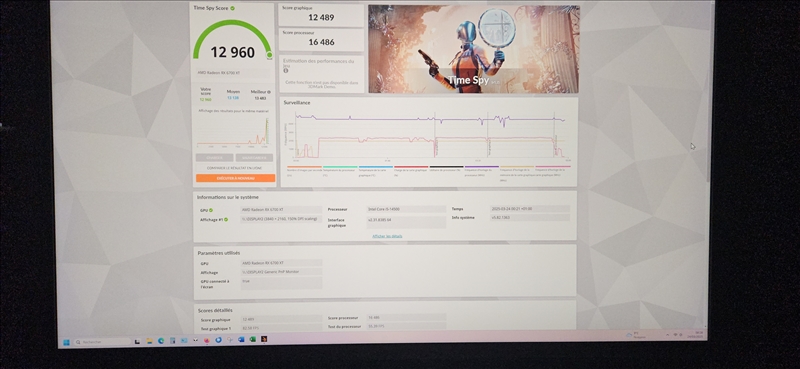Click the 3DMark icon in the taskbar
Image resolution: width=800 pixels, height=369 pixels.
tap(264, 339)
